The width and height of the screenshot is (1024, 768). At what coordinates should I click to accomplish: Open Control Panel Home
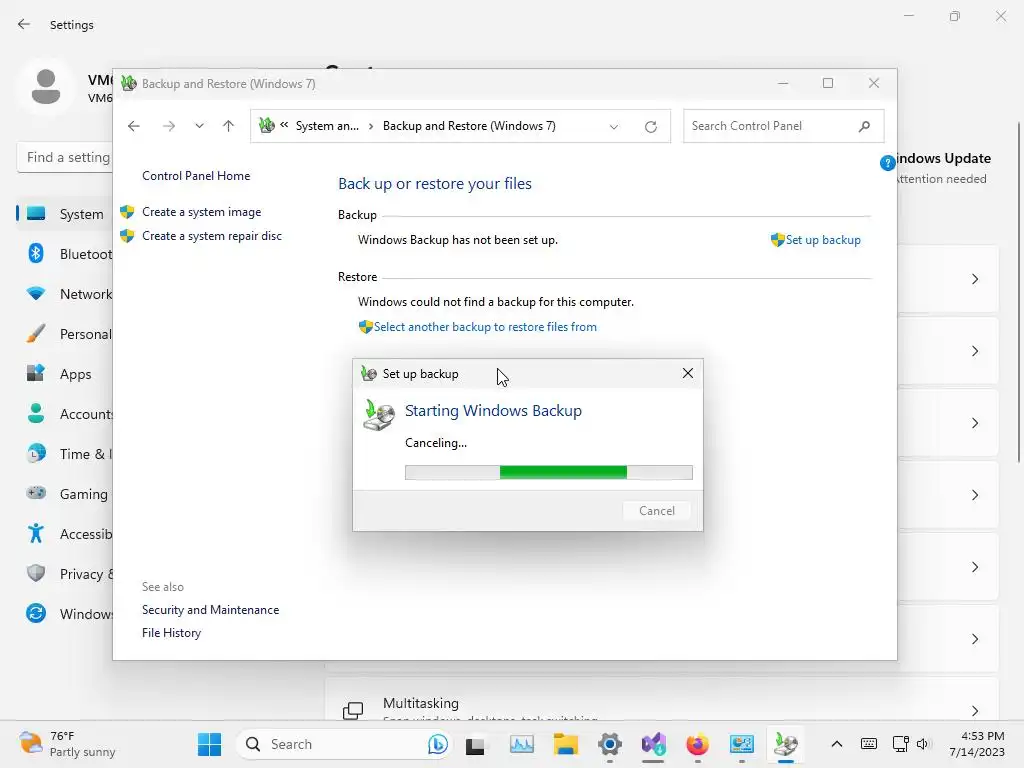(x=196, y=176)
